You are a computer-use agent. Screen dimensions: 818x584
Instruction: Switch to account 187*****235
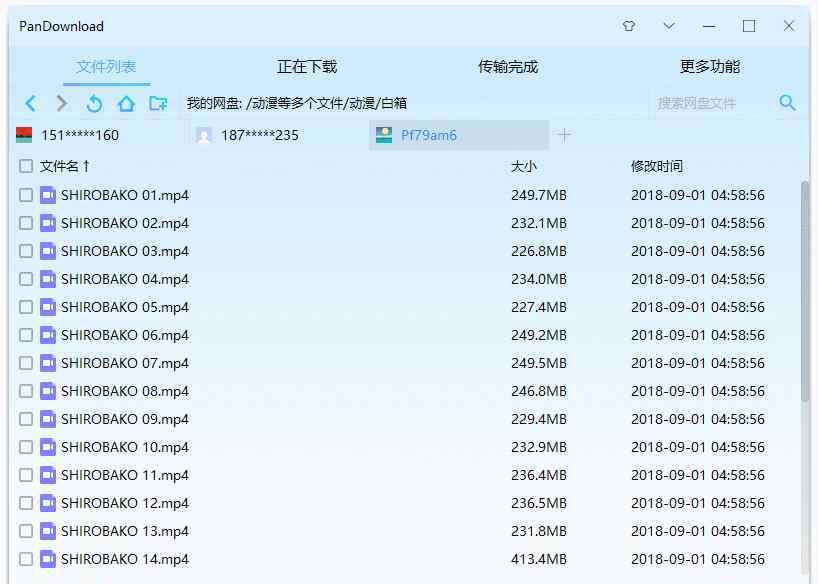pos(259,135)
